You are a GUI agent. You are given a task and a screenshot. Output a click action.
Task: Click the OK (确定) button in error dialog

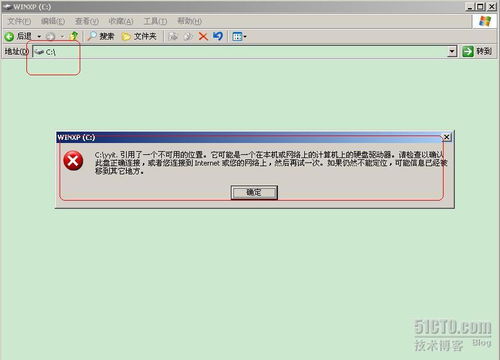[x=254, y=193]
